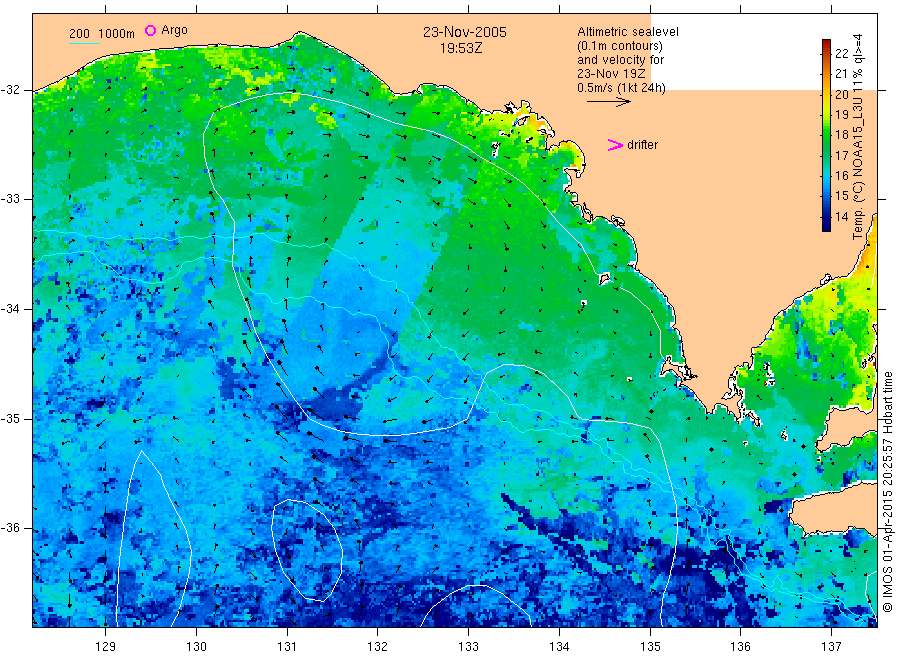This screenshot has height=660, width=900.
Task: Click the 'Argo' legend text
Action: pos(174,30)
